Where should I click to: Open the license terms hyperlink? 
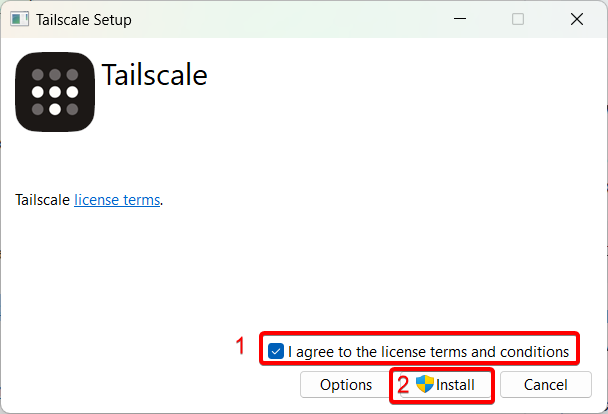click(117, 200)
